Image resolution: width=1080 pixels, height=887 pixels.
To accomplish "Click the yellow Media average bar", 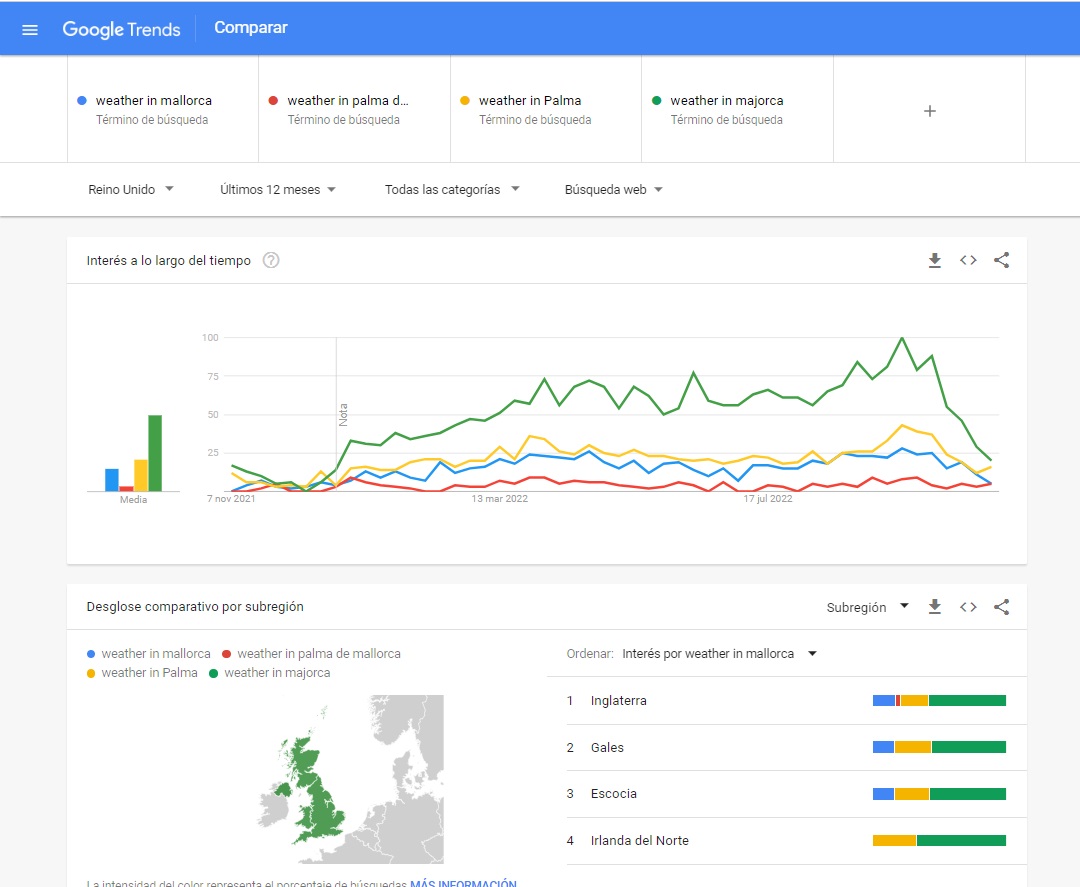I will (141, 475).
